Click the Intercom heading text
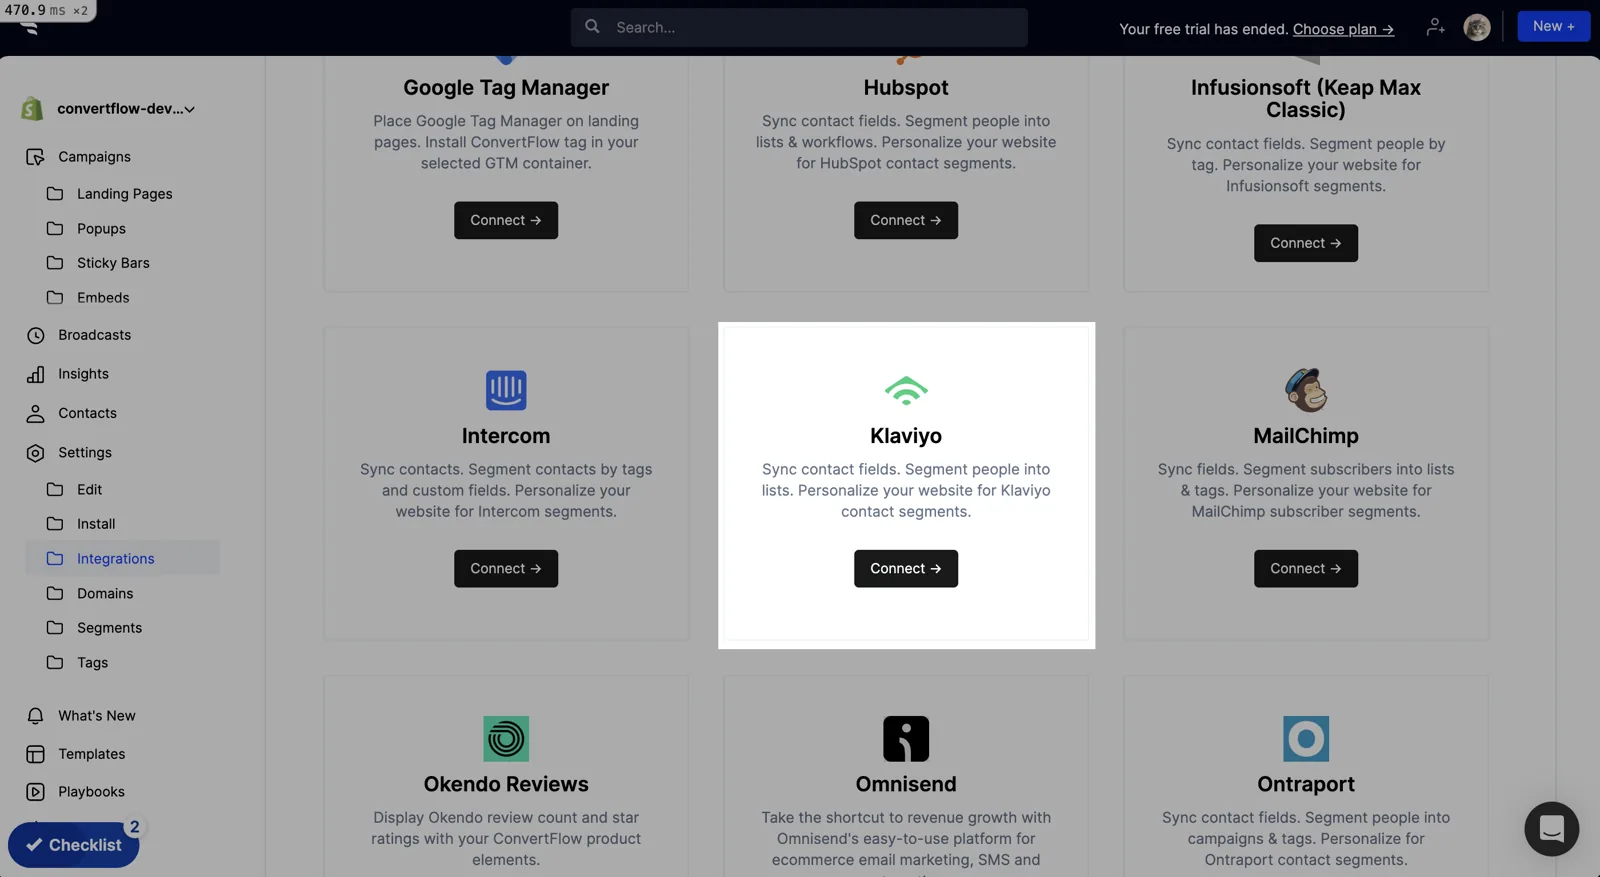The image size is (1600, 877). coord(506,436)
